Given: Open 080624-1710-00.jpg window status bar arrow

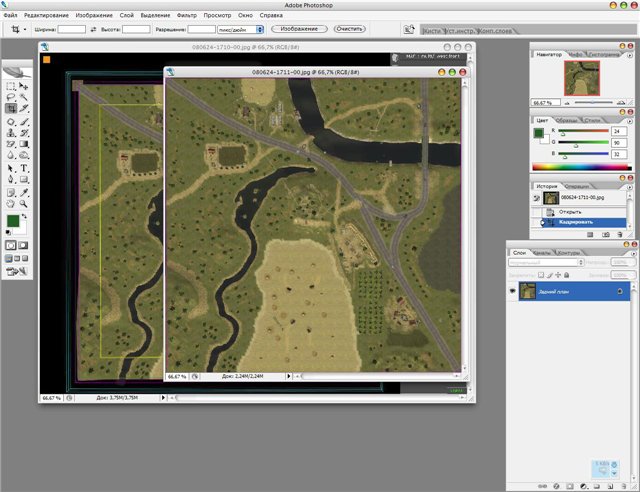Looking at the screenshot, I should [x=163, y=397].
